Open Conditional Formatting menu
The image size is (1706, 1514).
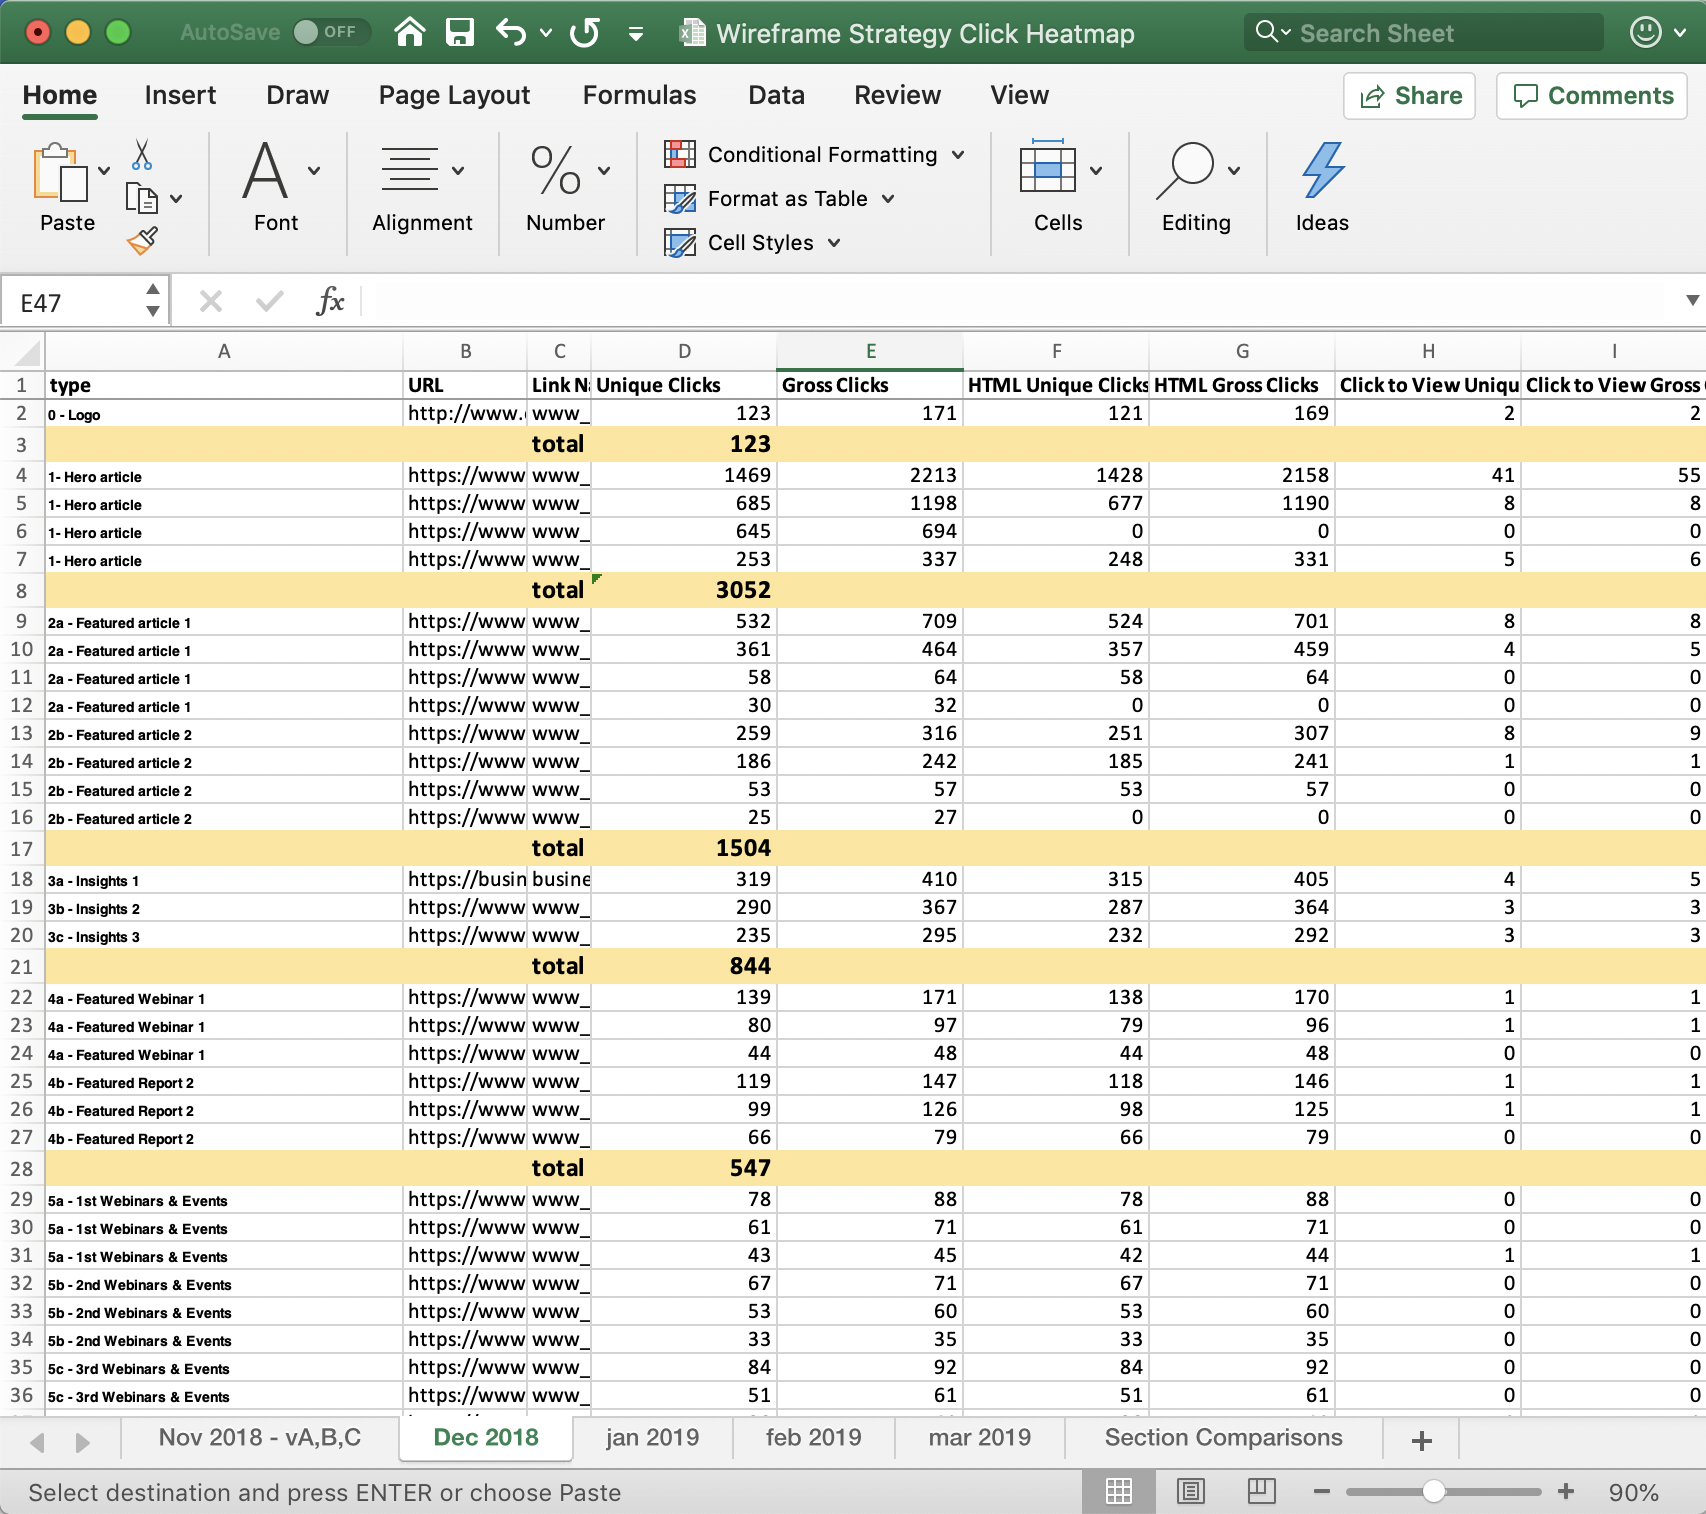815,154
